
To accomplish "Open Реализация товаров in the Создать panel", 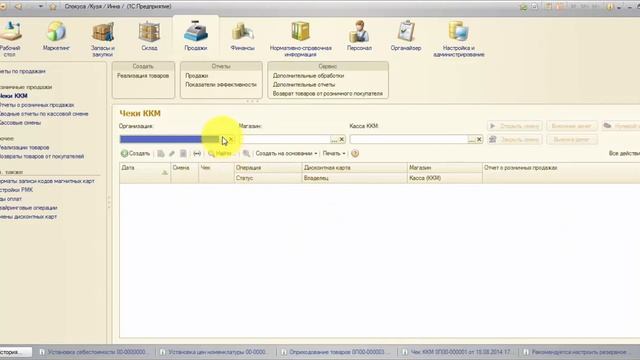I will click(143, 76).
